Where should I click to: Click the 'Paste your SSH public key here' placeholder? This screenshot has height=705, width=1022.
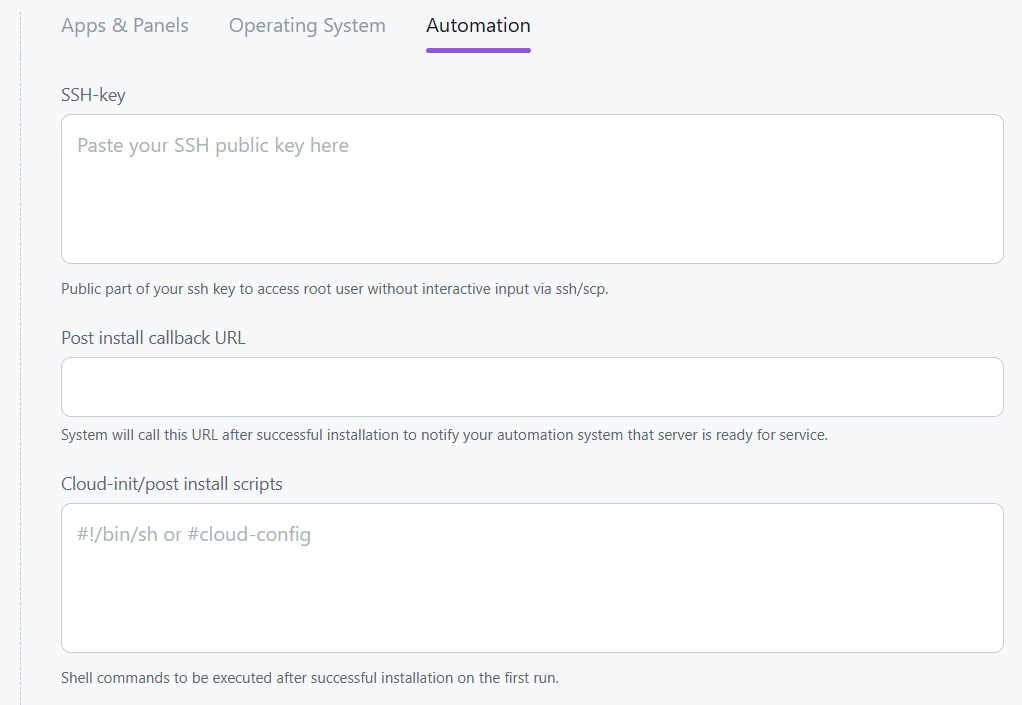[x=213, y=146]
